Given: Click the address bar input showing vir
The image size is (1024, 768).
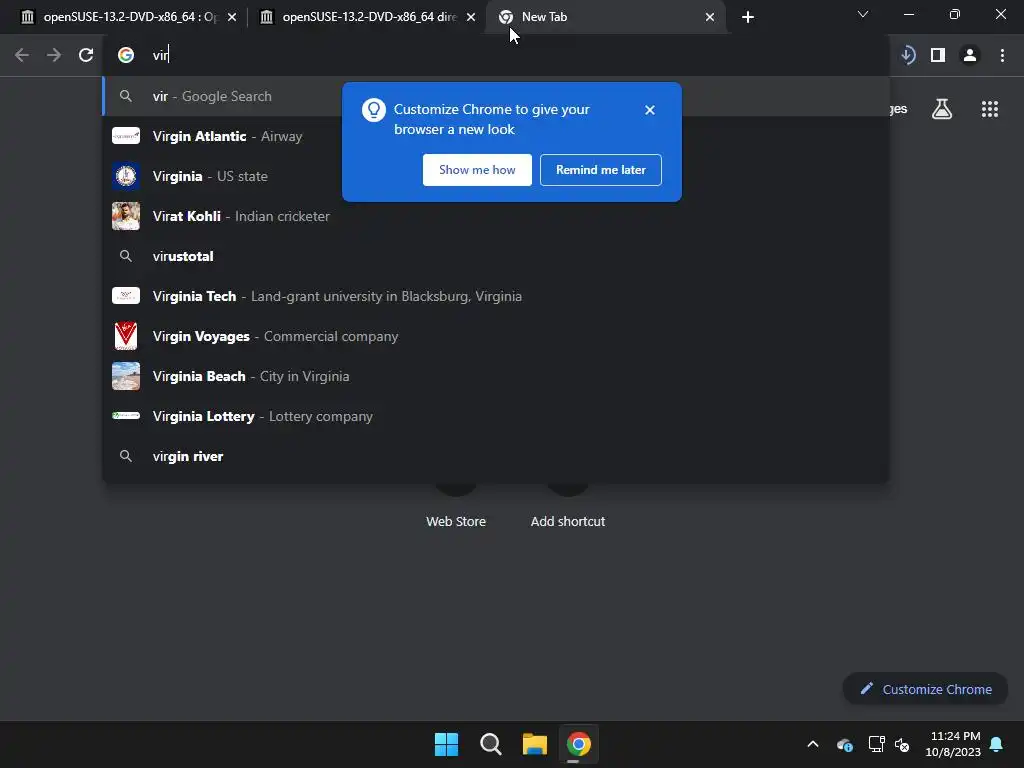Looking at the screenshot, I should [496, 56].
